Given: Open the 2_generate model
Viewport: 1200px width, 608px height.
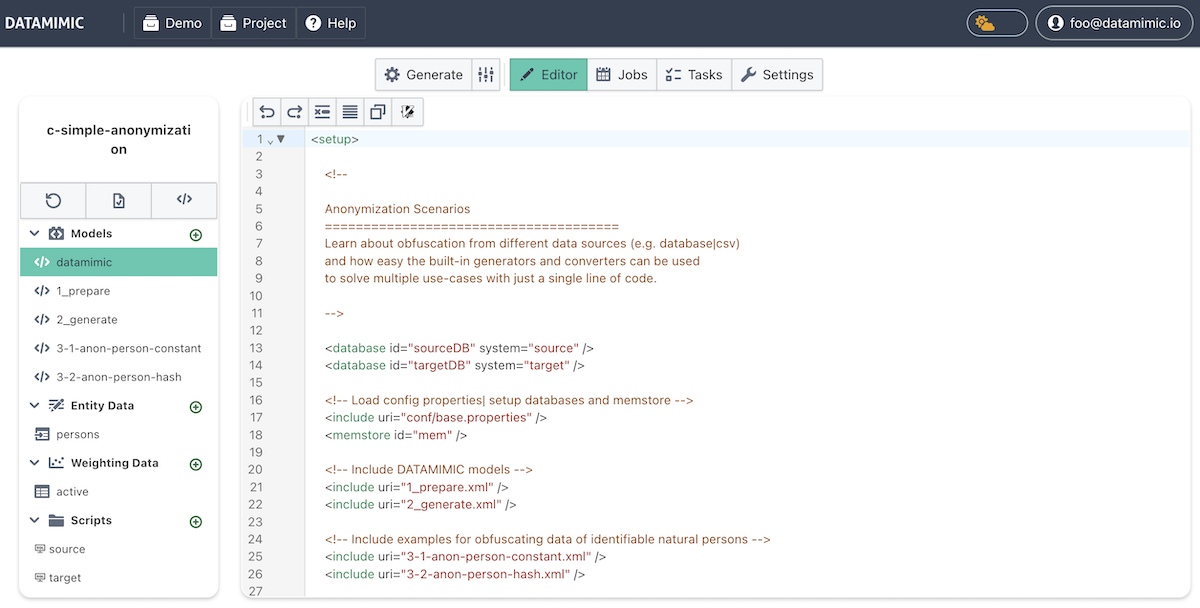Looking at the screenshot, I should (x=119, y=320).
